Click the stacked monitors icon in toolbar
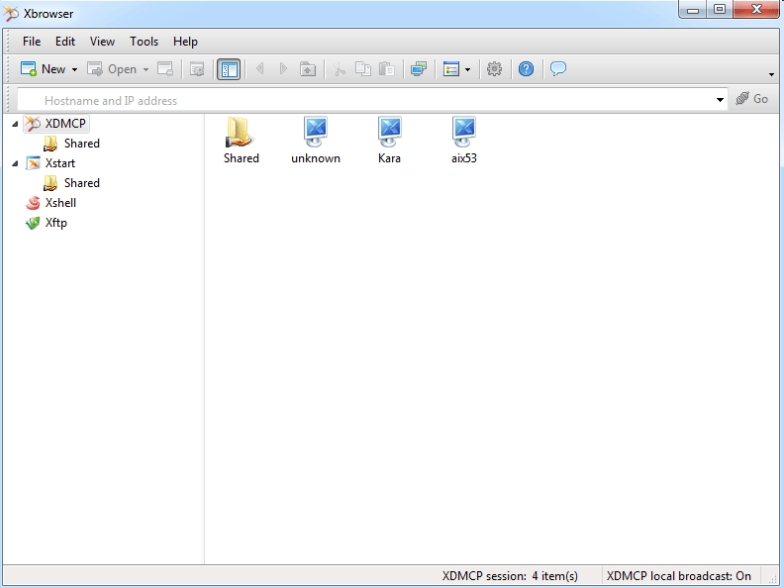 coord(418,69)
